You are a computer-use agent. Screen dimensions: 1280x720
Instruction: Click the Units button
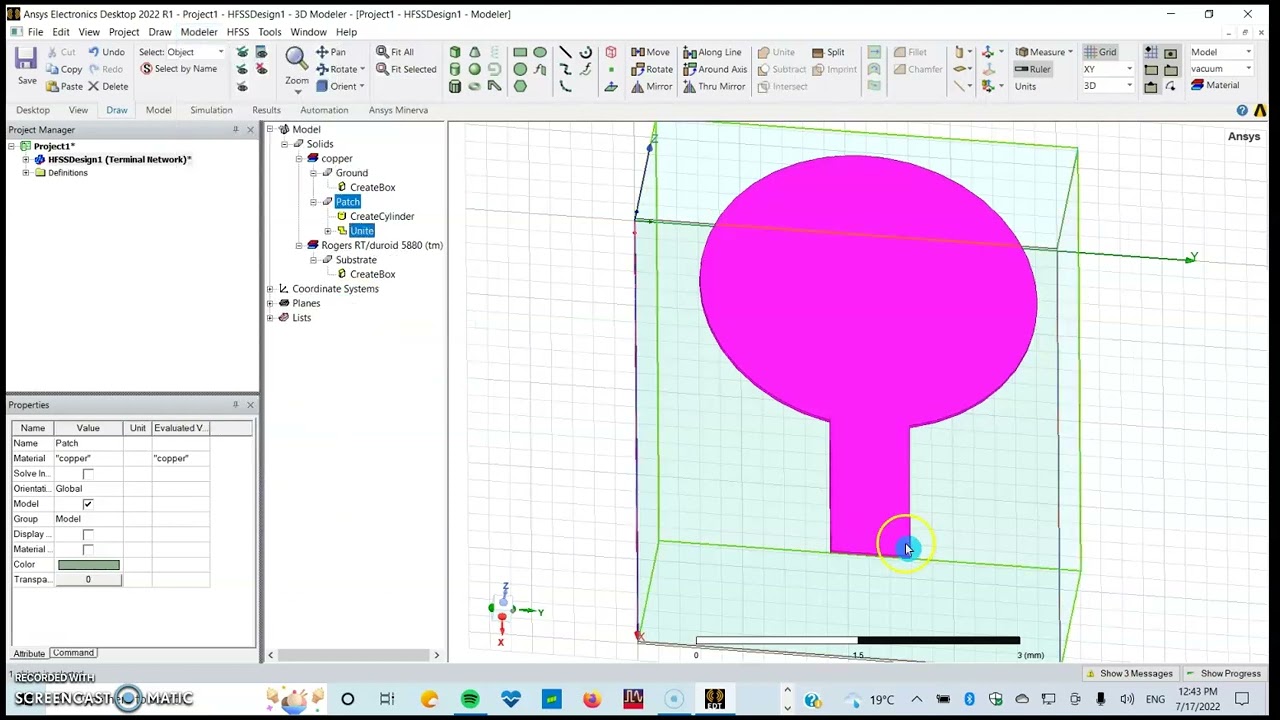(x=1025, y=86)
